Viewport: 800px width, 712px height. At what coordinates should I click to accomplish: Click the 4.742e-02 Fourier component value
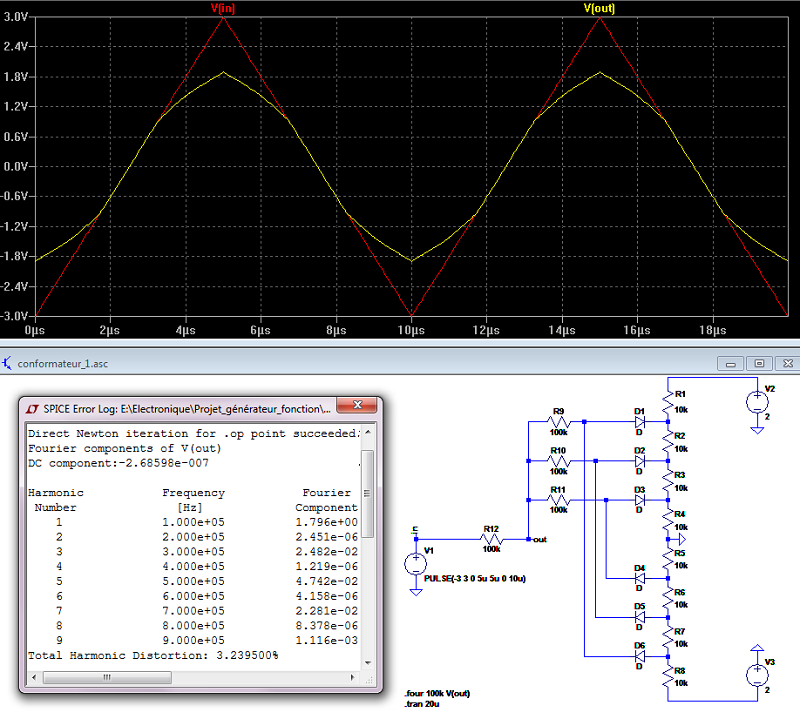327,581
